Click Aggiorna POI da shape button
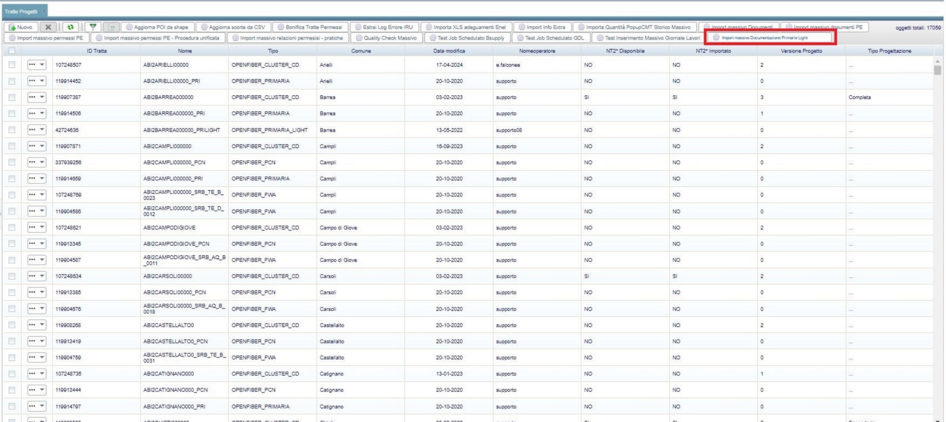The image size is (946, 422). click(158, 27)
